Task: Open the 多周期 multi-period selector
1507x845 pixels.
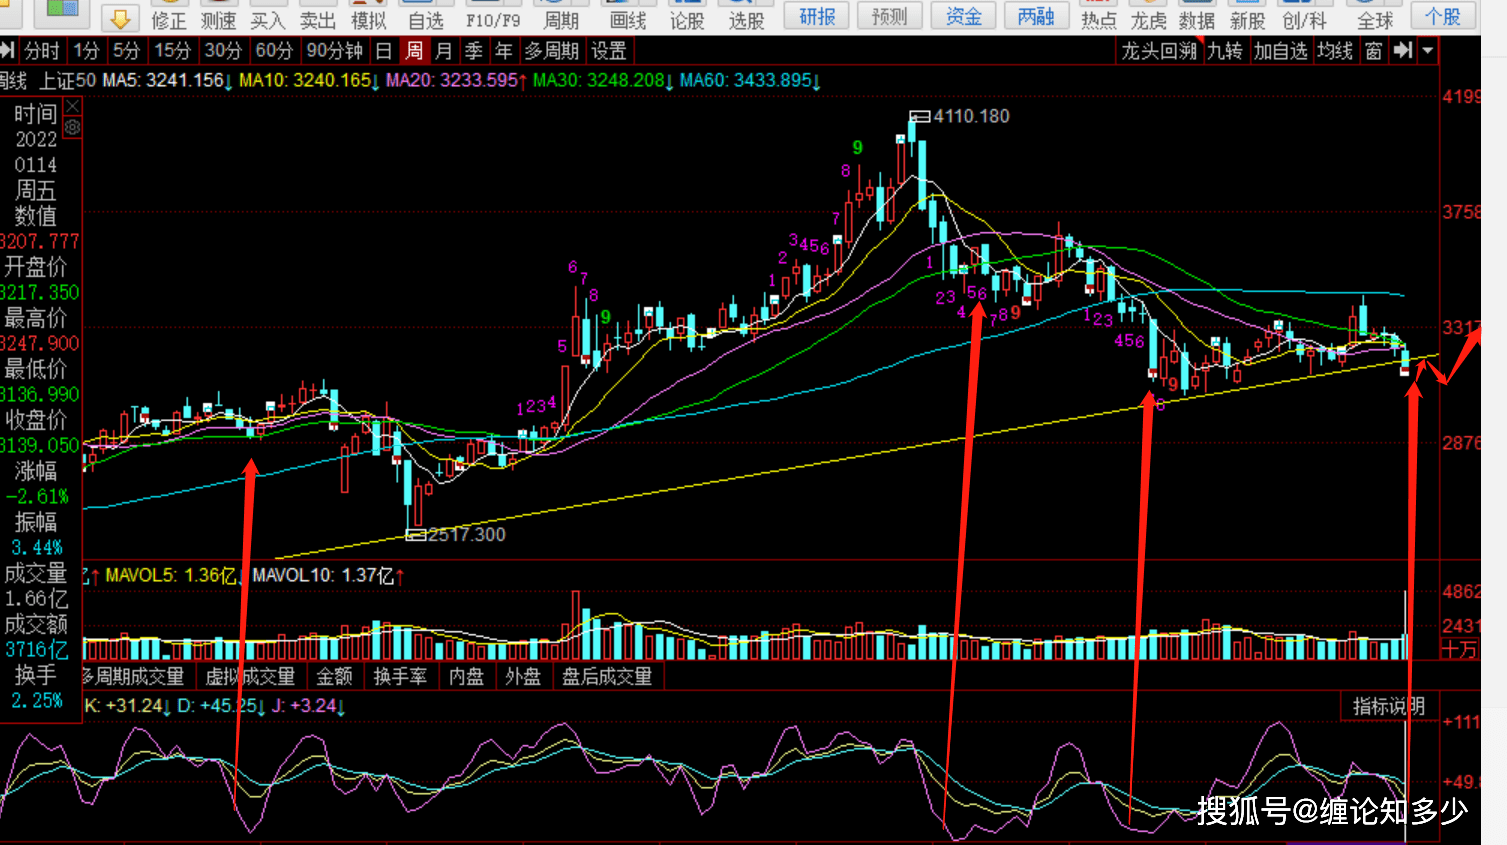Action: (x=551, y=50)
